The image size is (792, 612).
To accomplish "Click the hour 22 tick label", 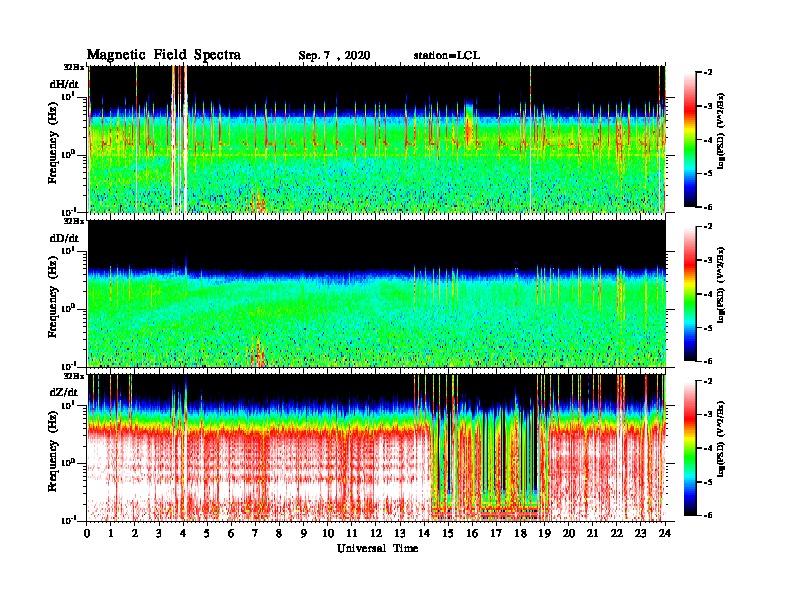I will pos(617,533).
